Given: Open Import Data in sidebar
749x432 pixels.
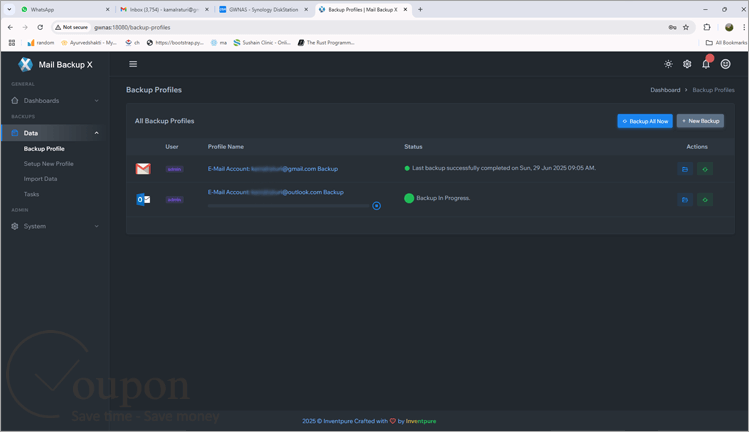Looking at the screenshot, I should [x=40, y=179].
